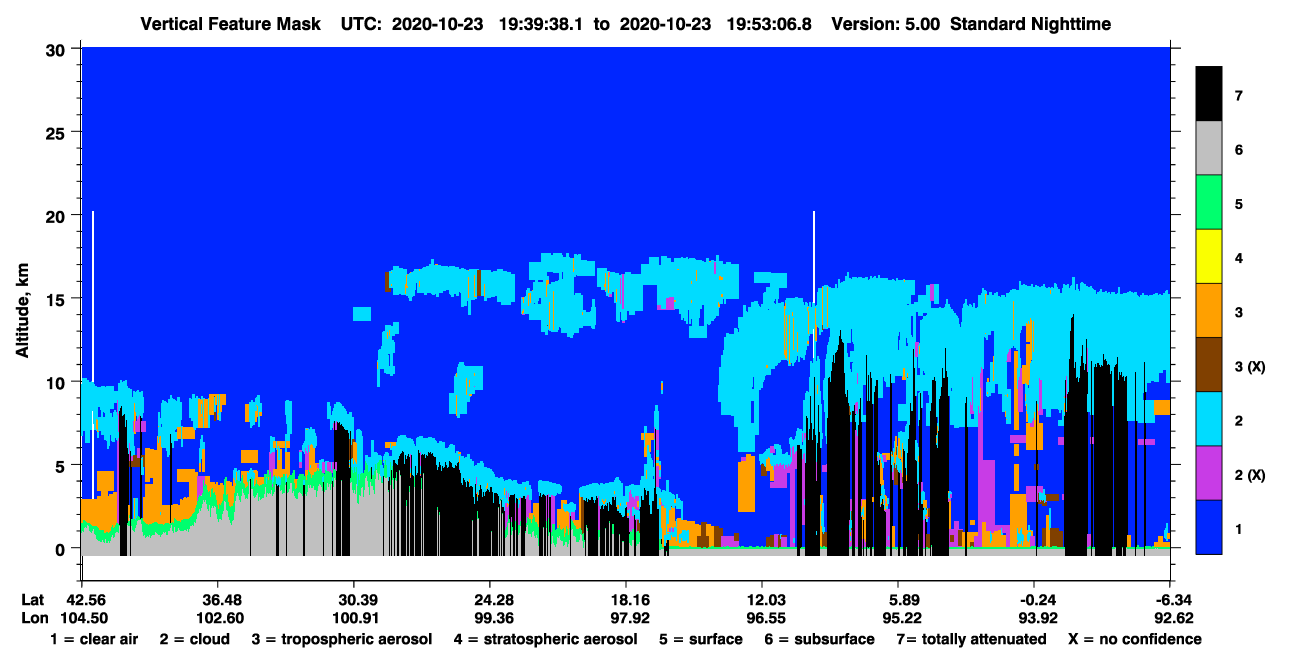1300x667 pixels.
Task: Click the 'Lat' row label
Action: pos(32,599)
